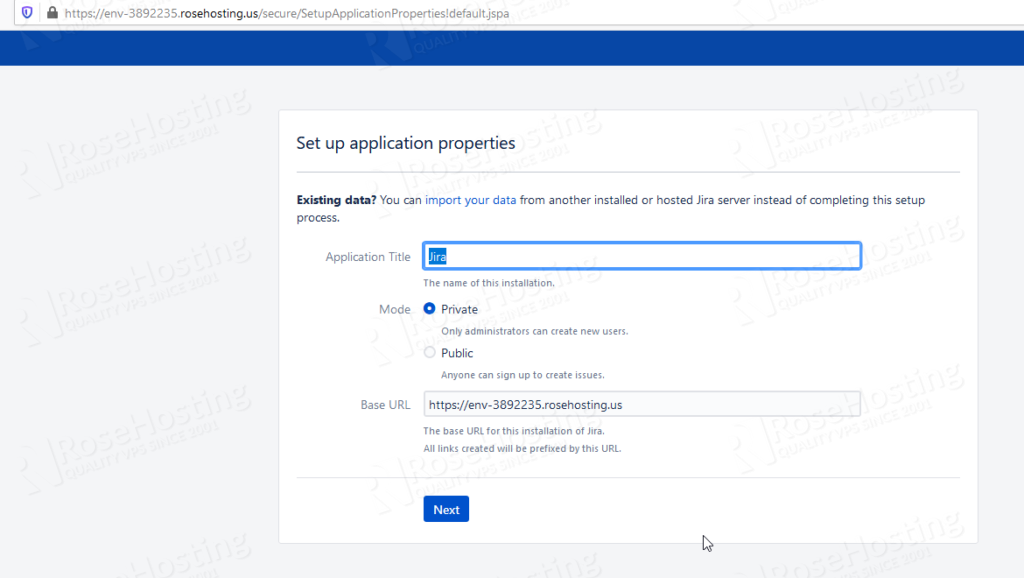
Task: Select the Public mode radio button
Action: tap(430, 353)
